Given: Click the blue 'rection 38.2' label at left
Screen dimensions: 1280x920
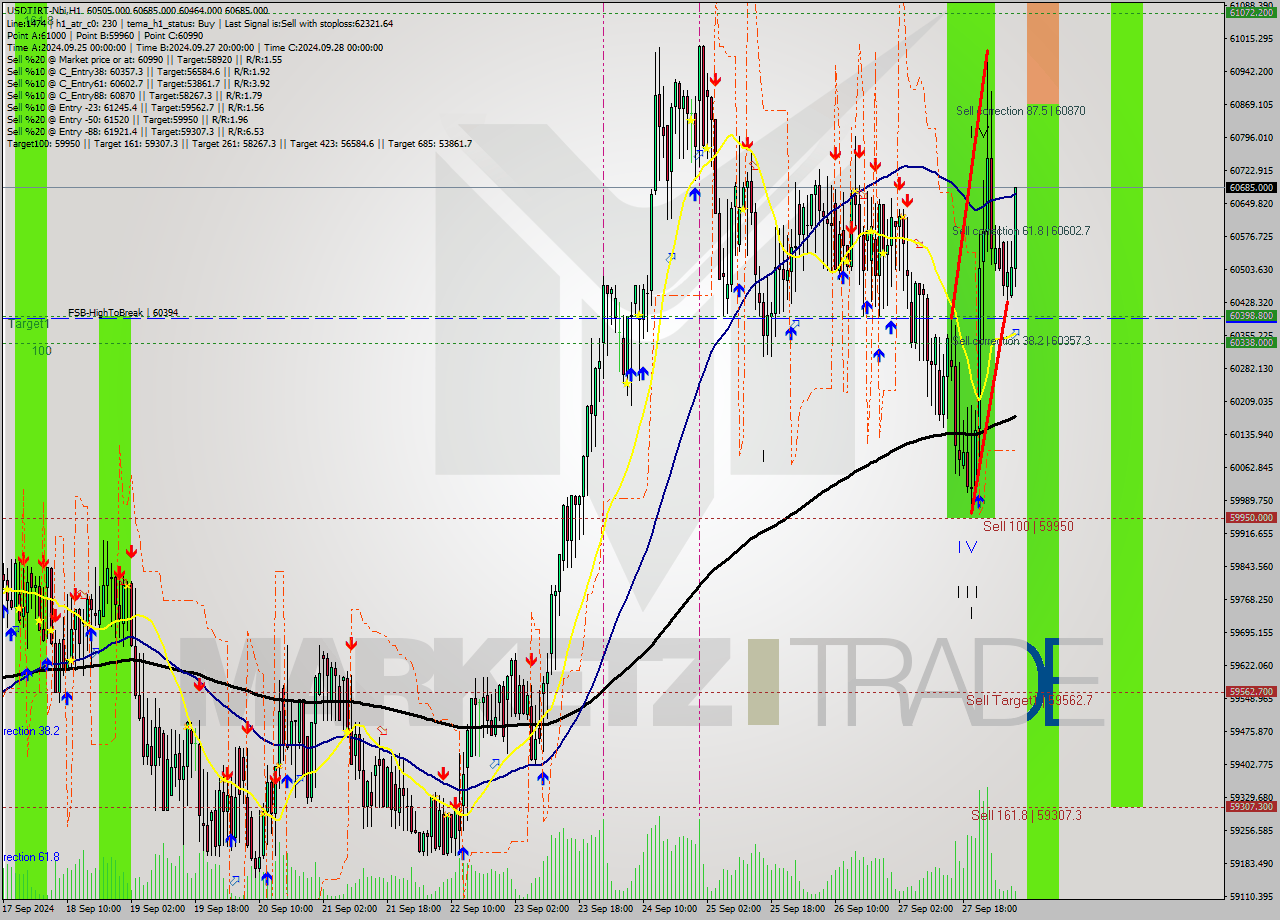Looking at the screenshot, I should pos(31,731).
